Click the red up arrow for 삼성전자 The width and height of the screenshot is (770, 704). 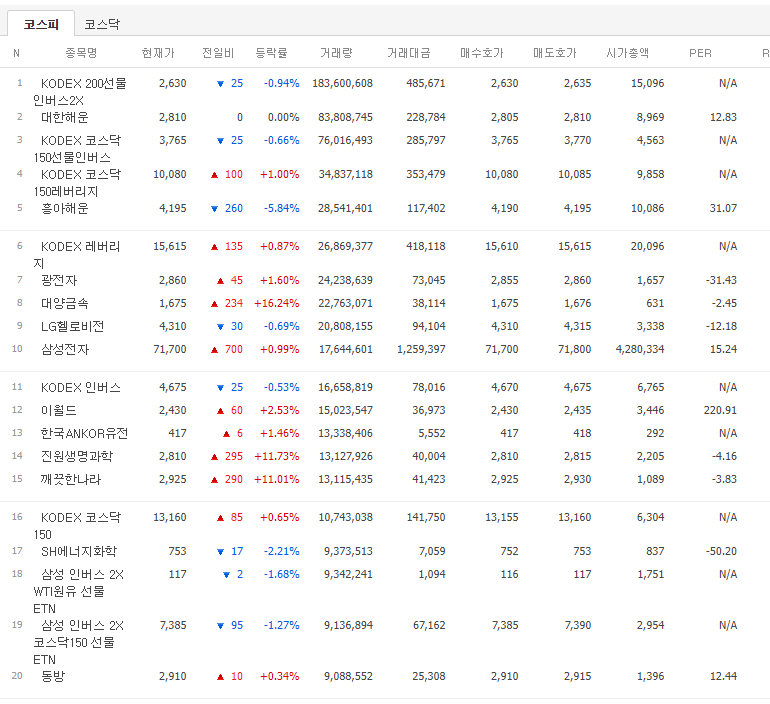point(214,350)
